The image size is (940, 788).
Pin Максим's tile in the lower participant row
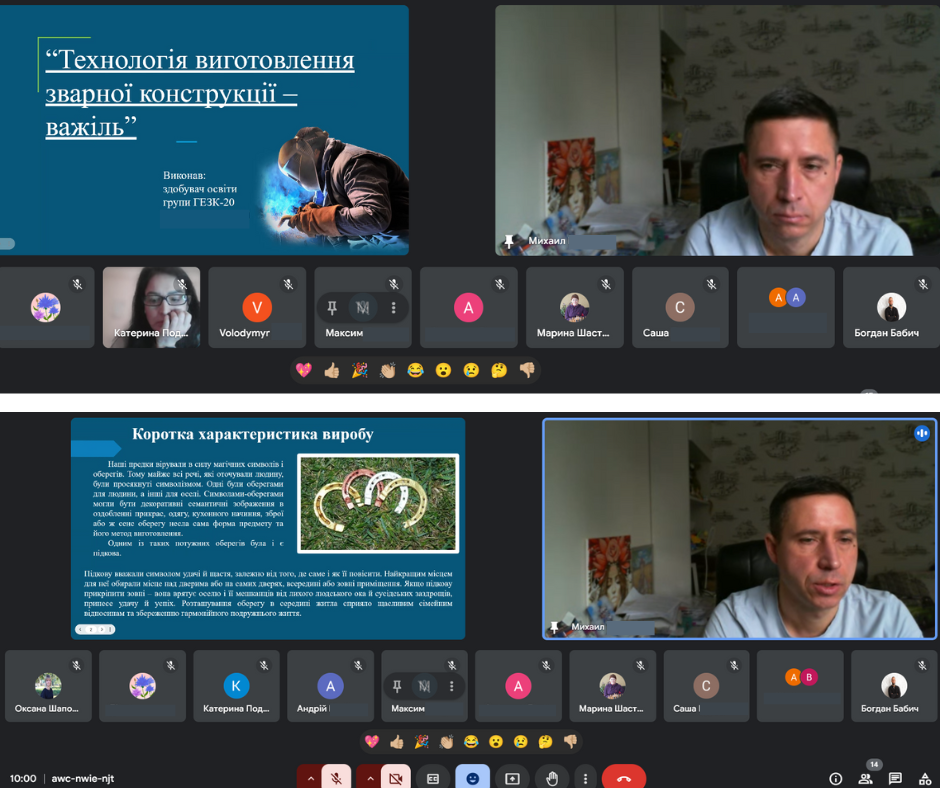click(396, 686)
